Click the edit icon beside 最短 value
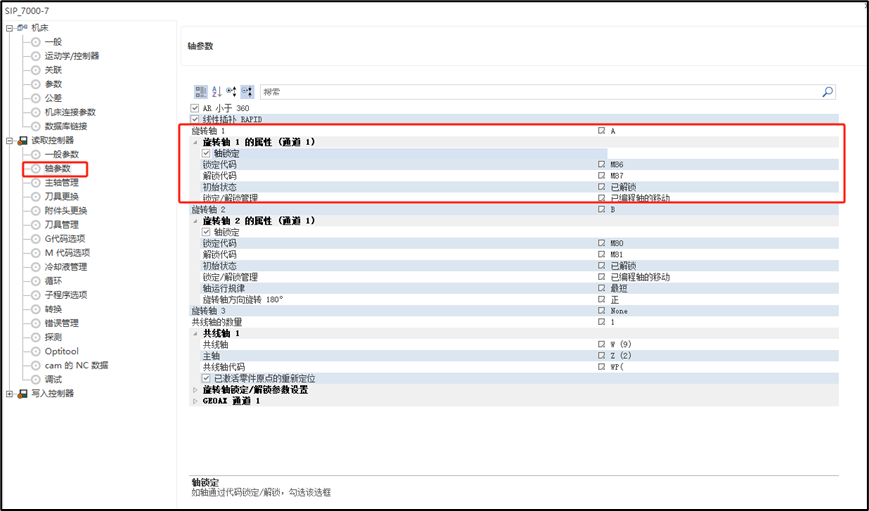 tap(601, 288)
